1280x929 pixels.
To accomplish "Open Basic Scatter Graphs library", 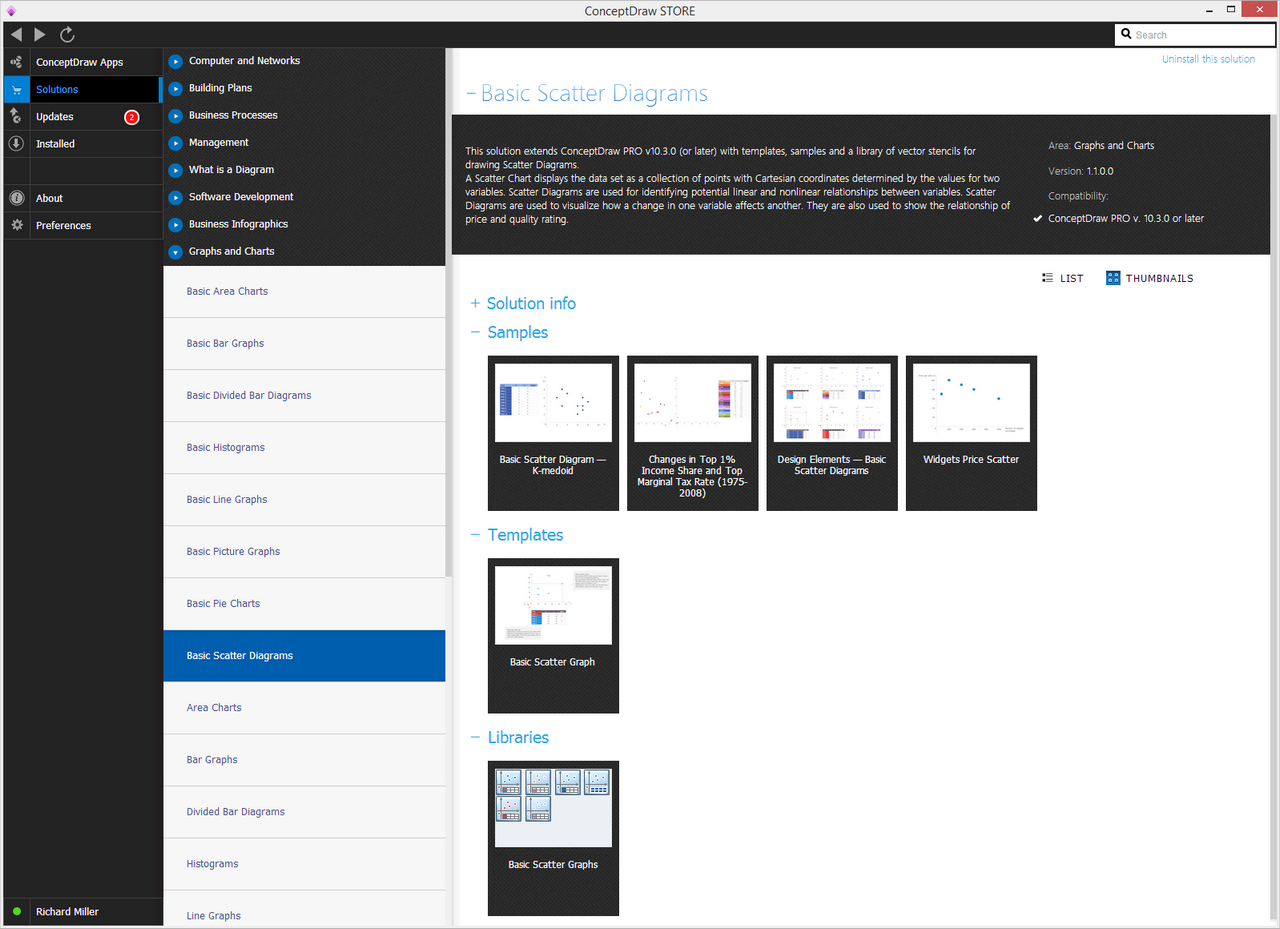I will 553,838.
